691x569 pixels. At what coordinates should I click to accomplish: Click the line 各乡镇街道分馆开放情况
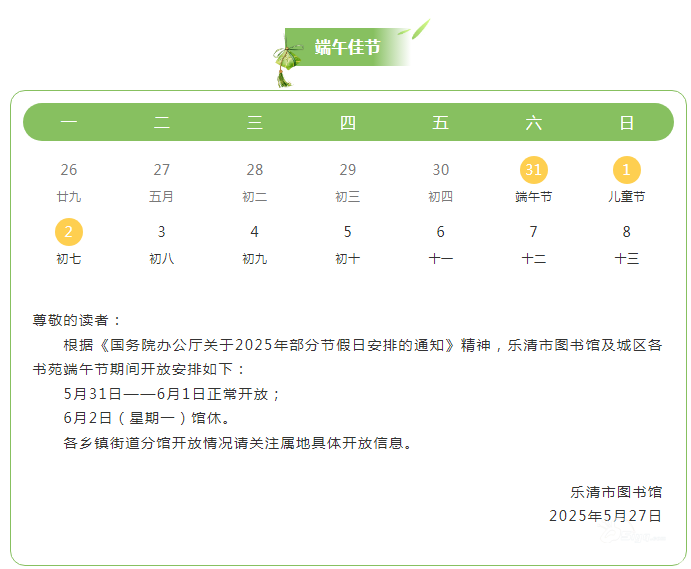238,443
